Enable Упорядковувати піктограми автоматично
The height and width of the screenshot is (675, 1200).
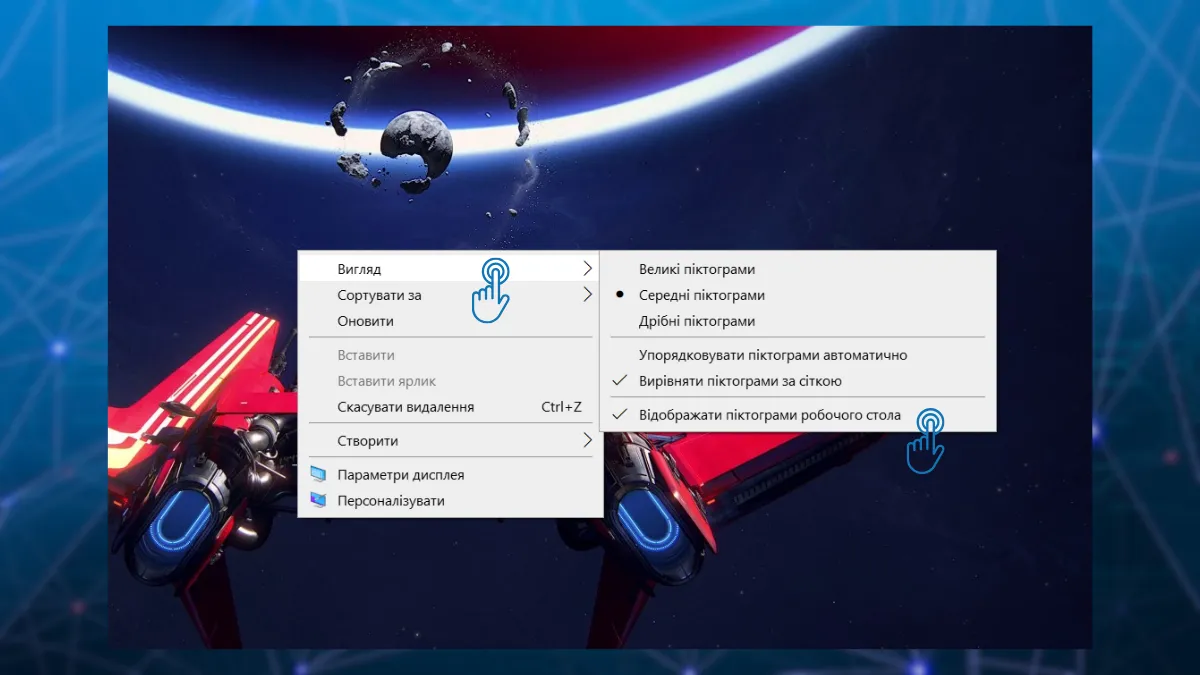(797, 355)
